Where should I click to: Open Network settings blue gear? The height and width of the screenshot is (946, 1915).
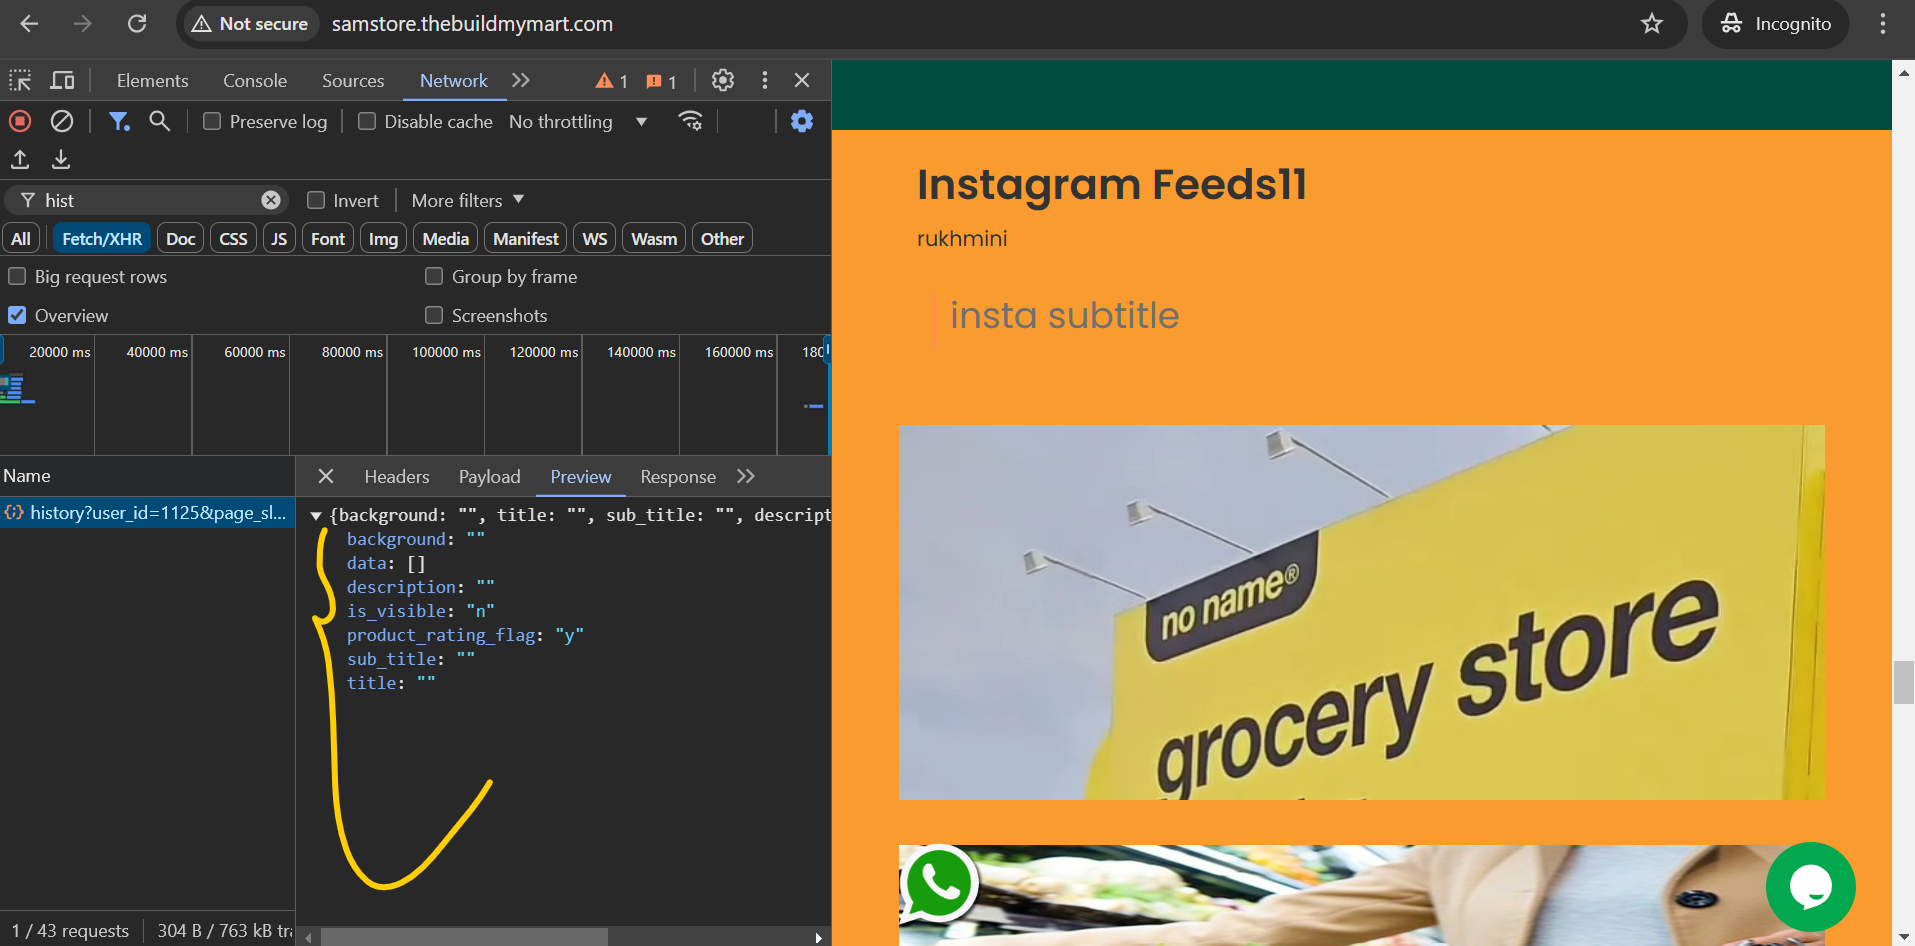(802, 121)
